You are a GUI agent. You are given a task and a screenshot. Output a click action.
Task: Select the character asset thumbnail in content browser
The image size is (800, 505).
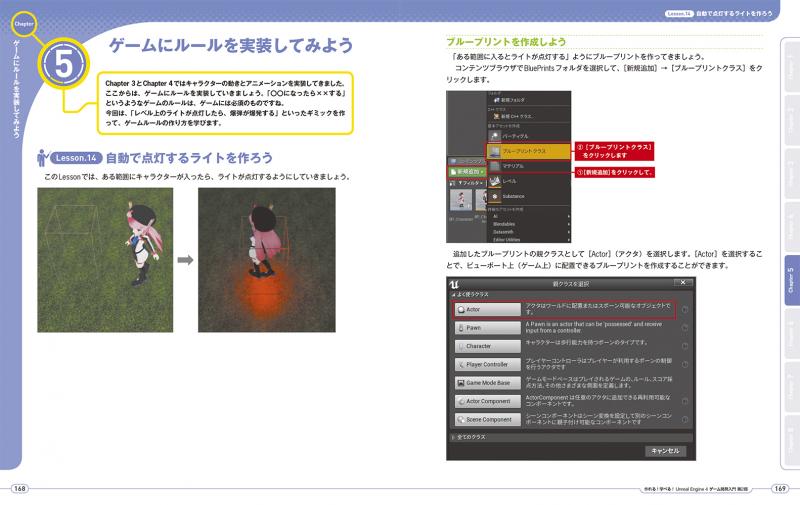(461, 200)
